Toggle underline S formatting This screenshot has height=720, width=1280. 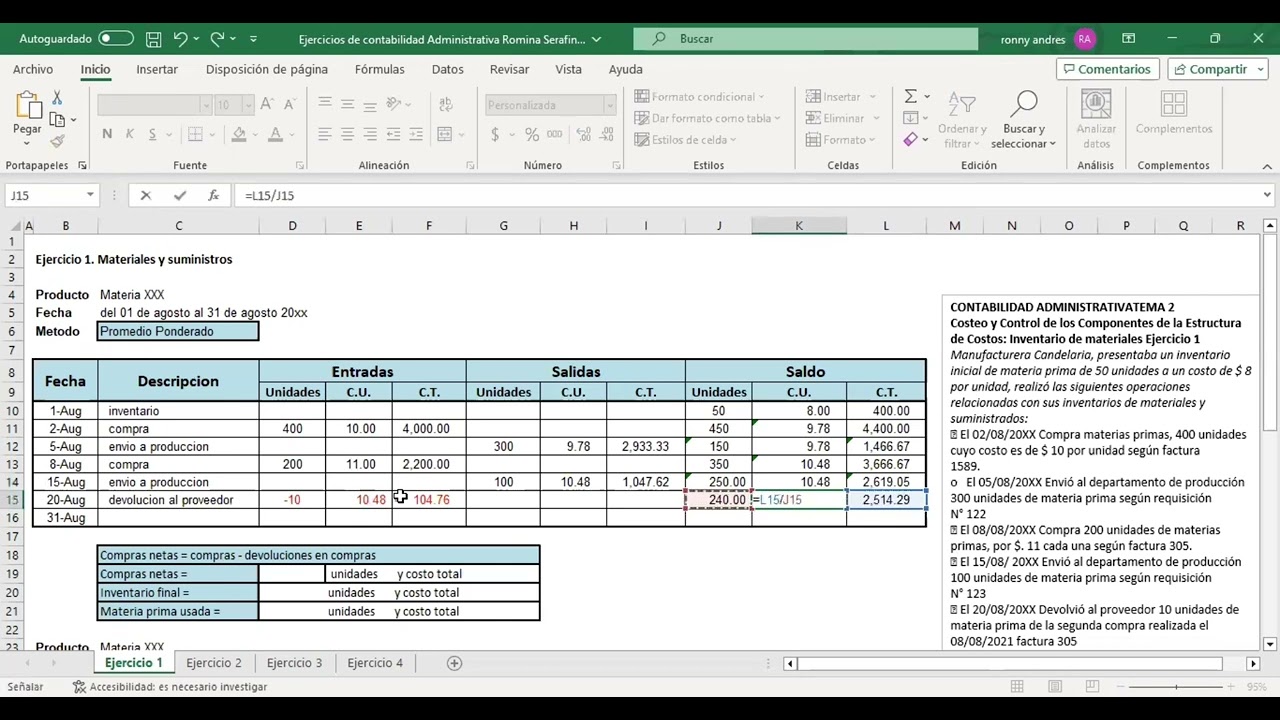[152, 134]
